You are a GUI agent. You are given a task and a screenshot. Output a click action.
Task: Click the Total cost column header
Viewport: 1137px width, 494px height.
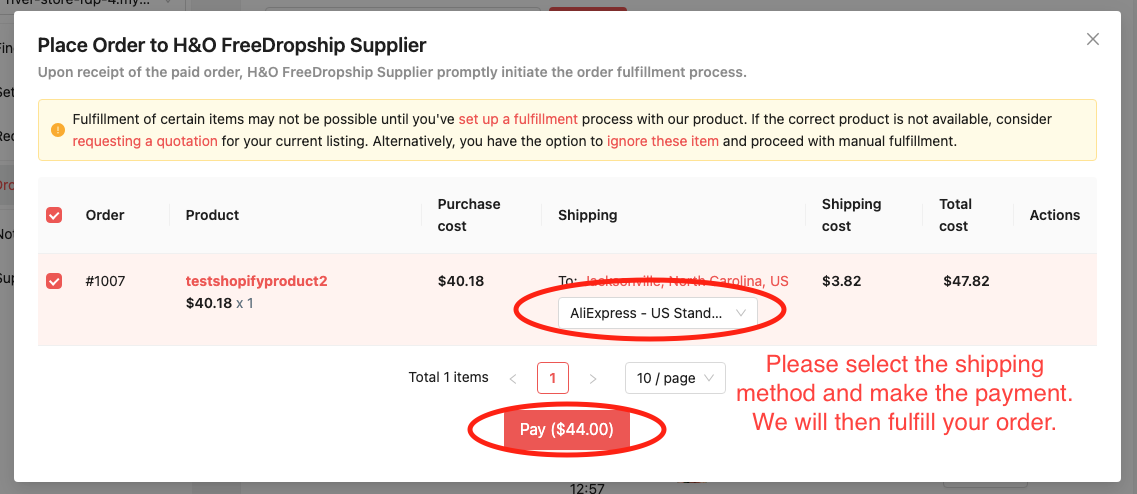(x=956, y=215)
